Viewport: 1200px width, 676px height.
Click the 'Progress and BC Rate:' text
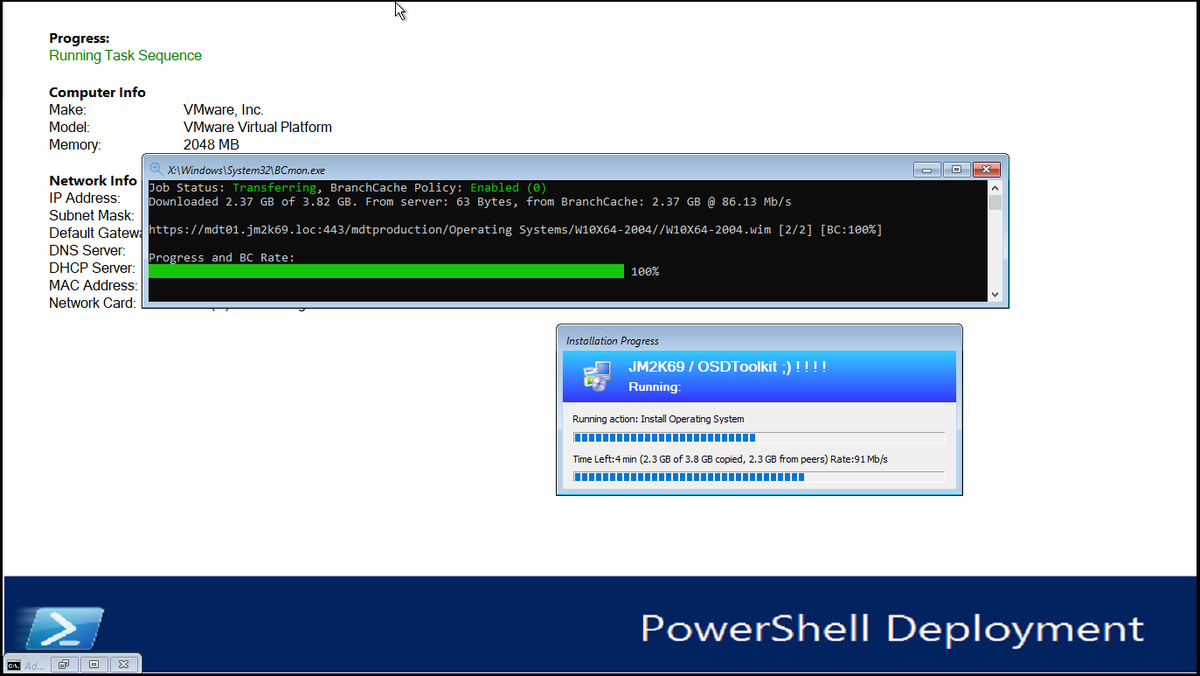point(222,258)
